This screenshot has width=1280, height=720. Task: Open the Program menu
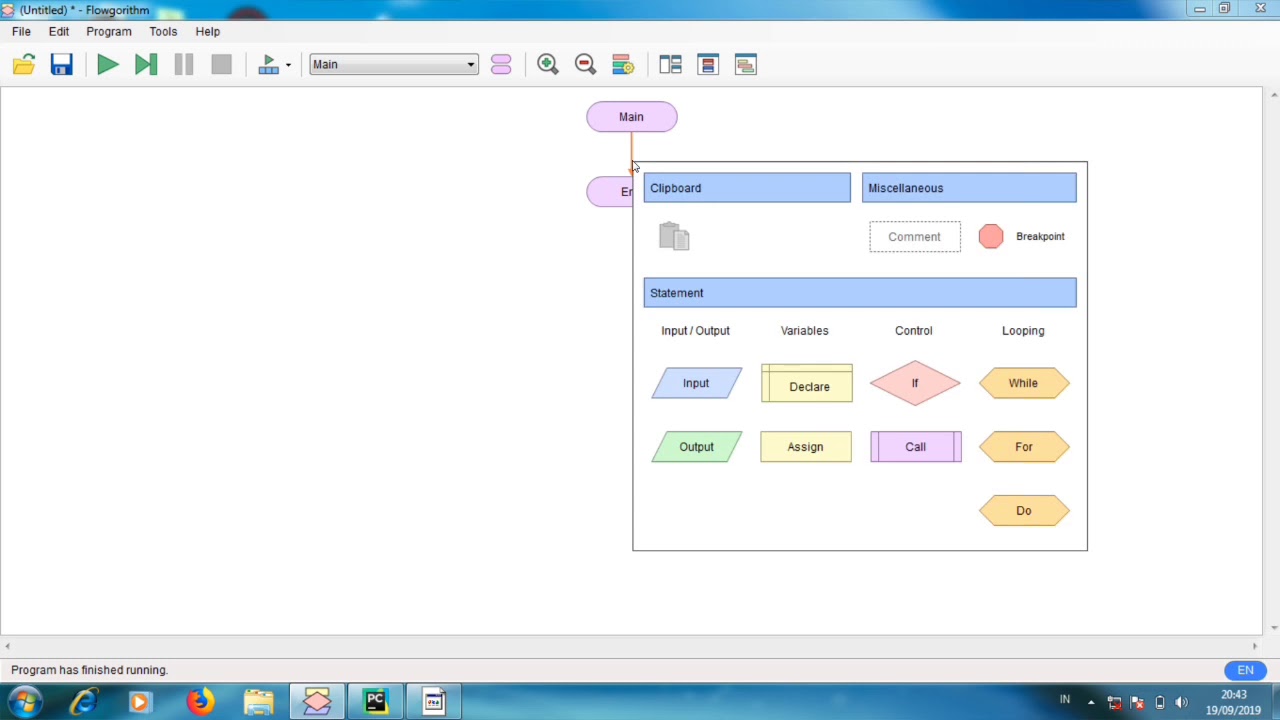tap(109, 31)
